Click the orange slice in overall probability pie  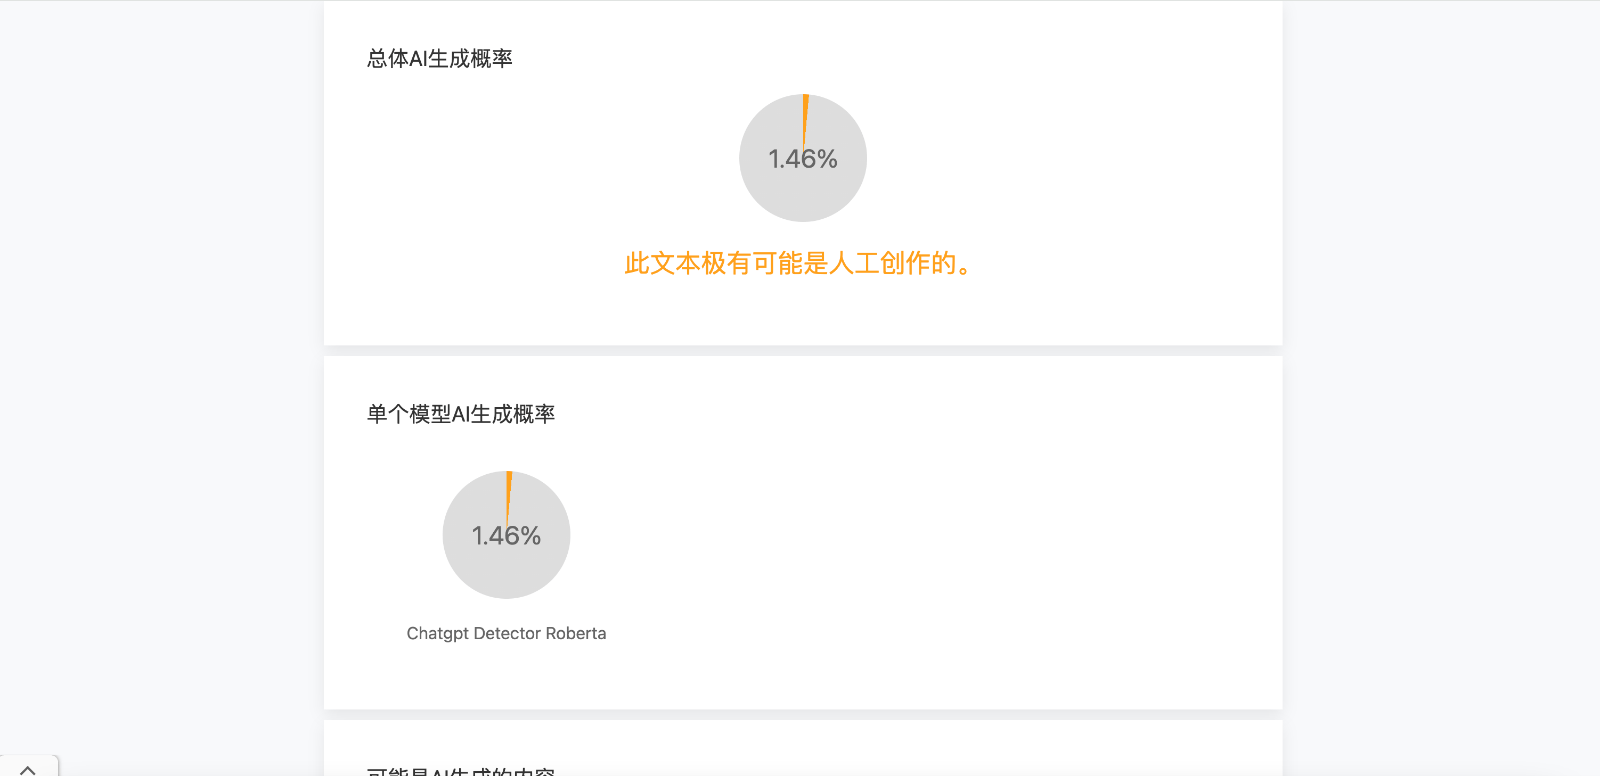805,110
